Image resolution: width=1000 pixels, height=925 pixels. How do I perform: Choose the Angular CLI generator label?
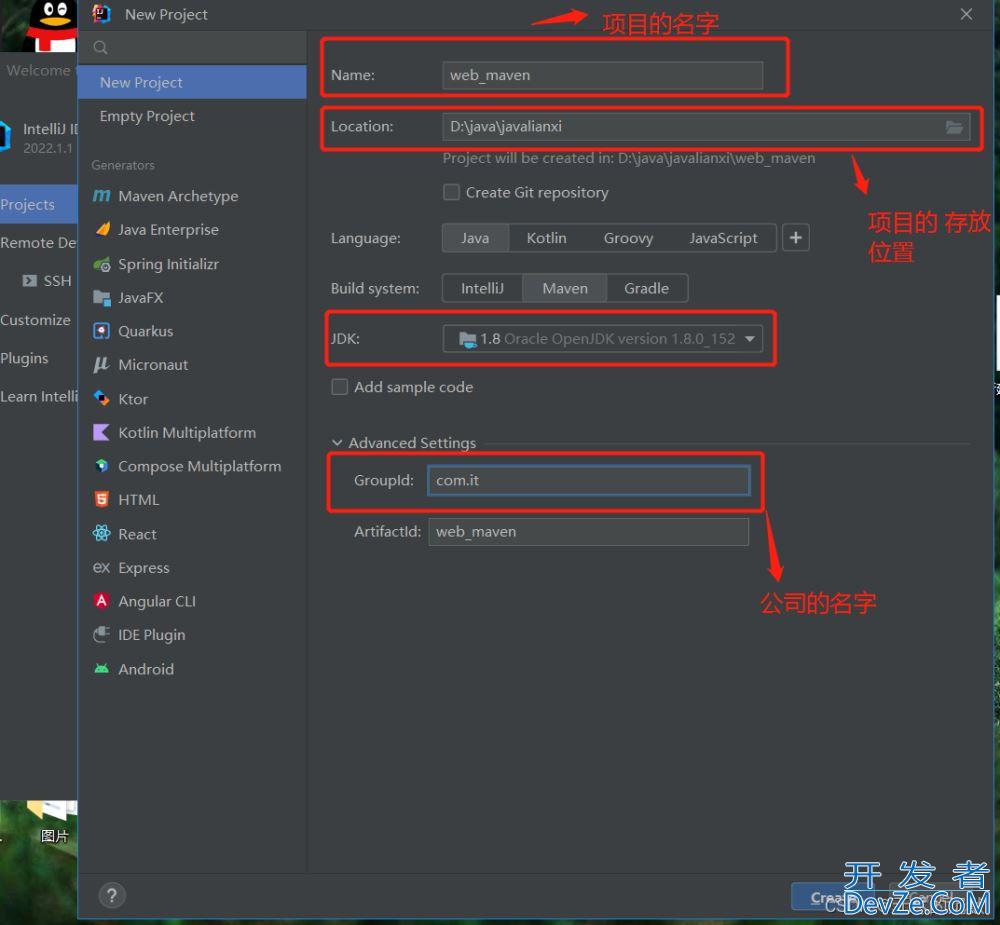(157, 601)
